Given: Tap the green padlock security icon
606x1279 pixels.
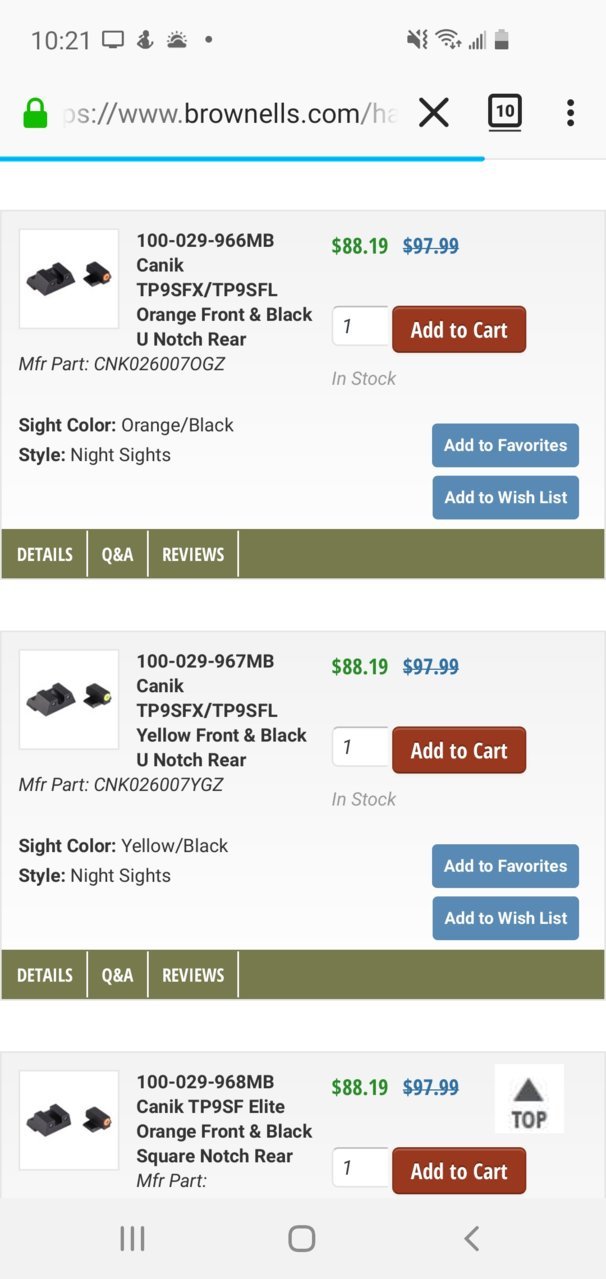Looking at the screenshot, I should [35, 113].
